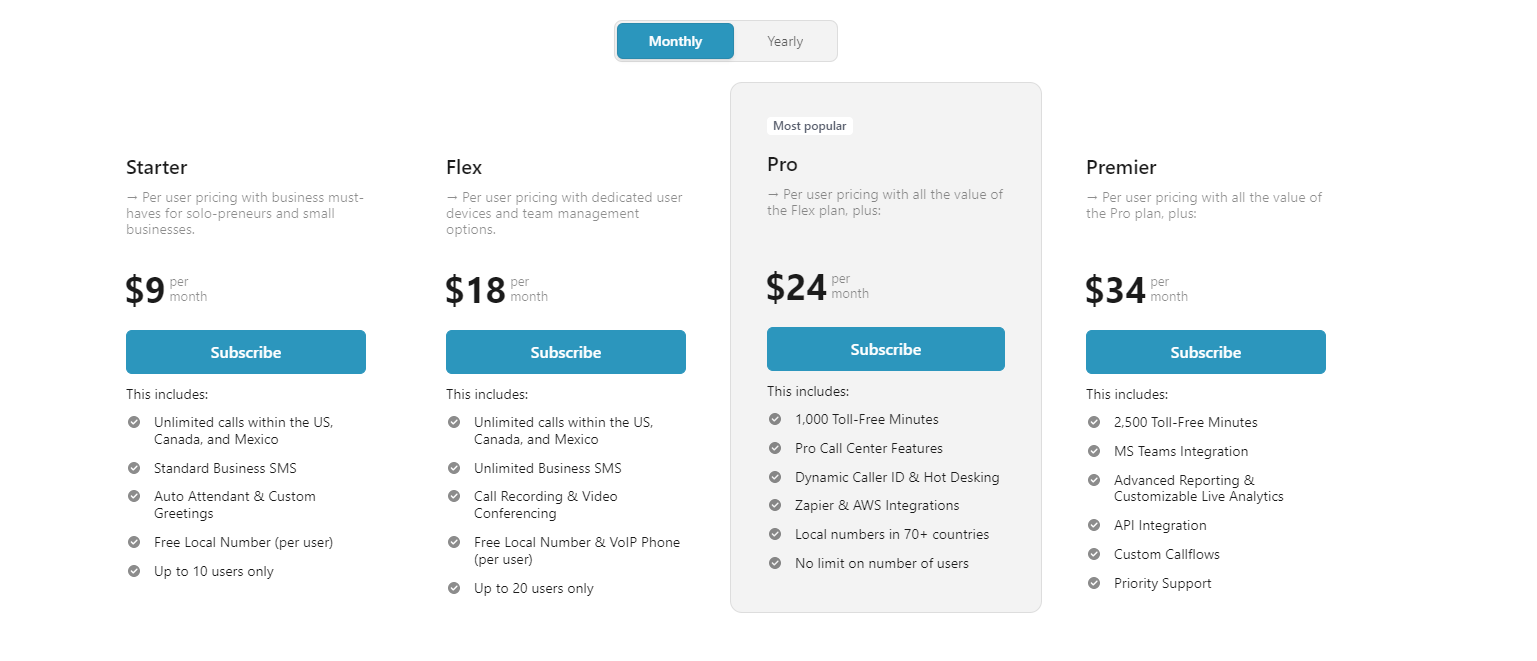This screenshot has height=661, width=1537.
Task: Click the Most popular badge
Action: click(810, 126)
